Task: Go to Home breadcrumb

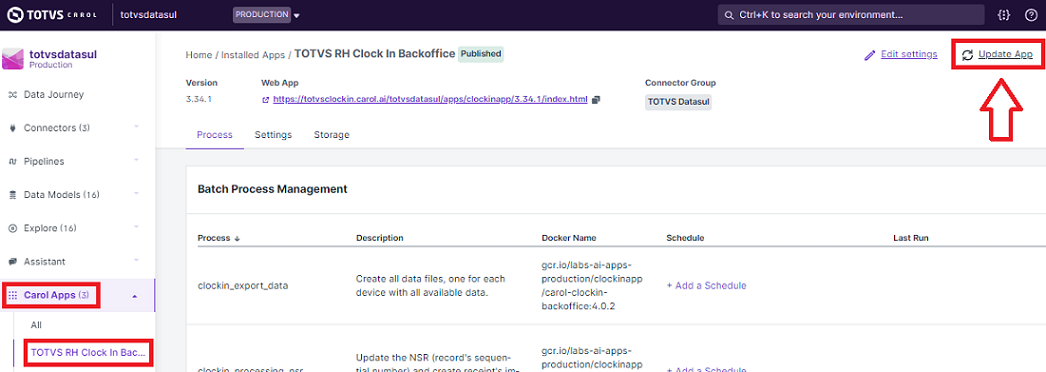Action: 199,55
